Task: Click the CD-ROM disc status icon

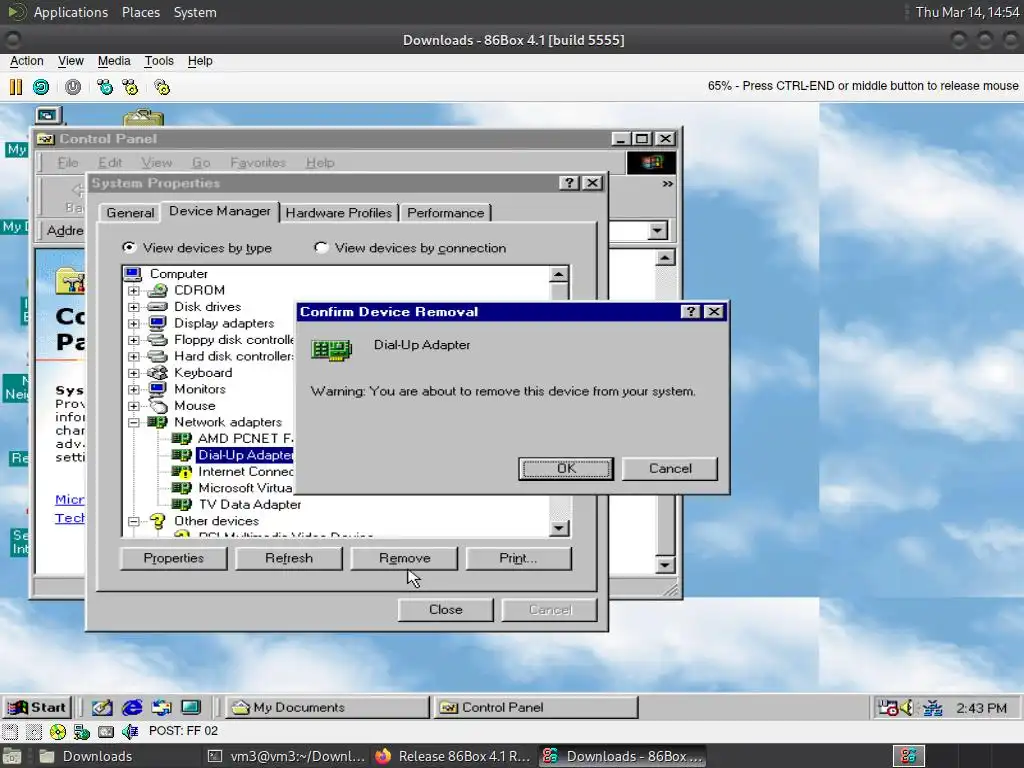Action: (57, 731)
